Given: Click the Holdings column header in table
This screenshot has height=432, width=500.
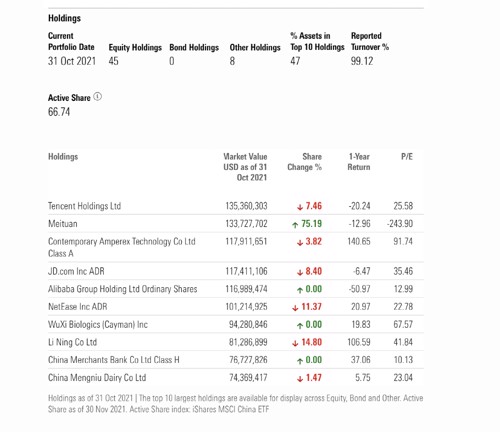Looking at the screenshot, I should point(63,156).
